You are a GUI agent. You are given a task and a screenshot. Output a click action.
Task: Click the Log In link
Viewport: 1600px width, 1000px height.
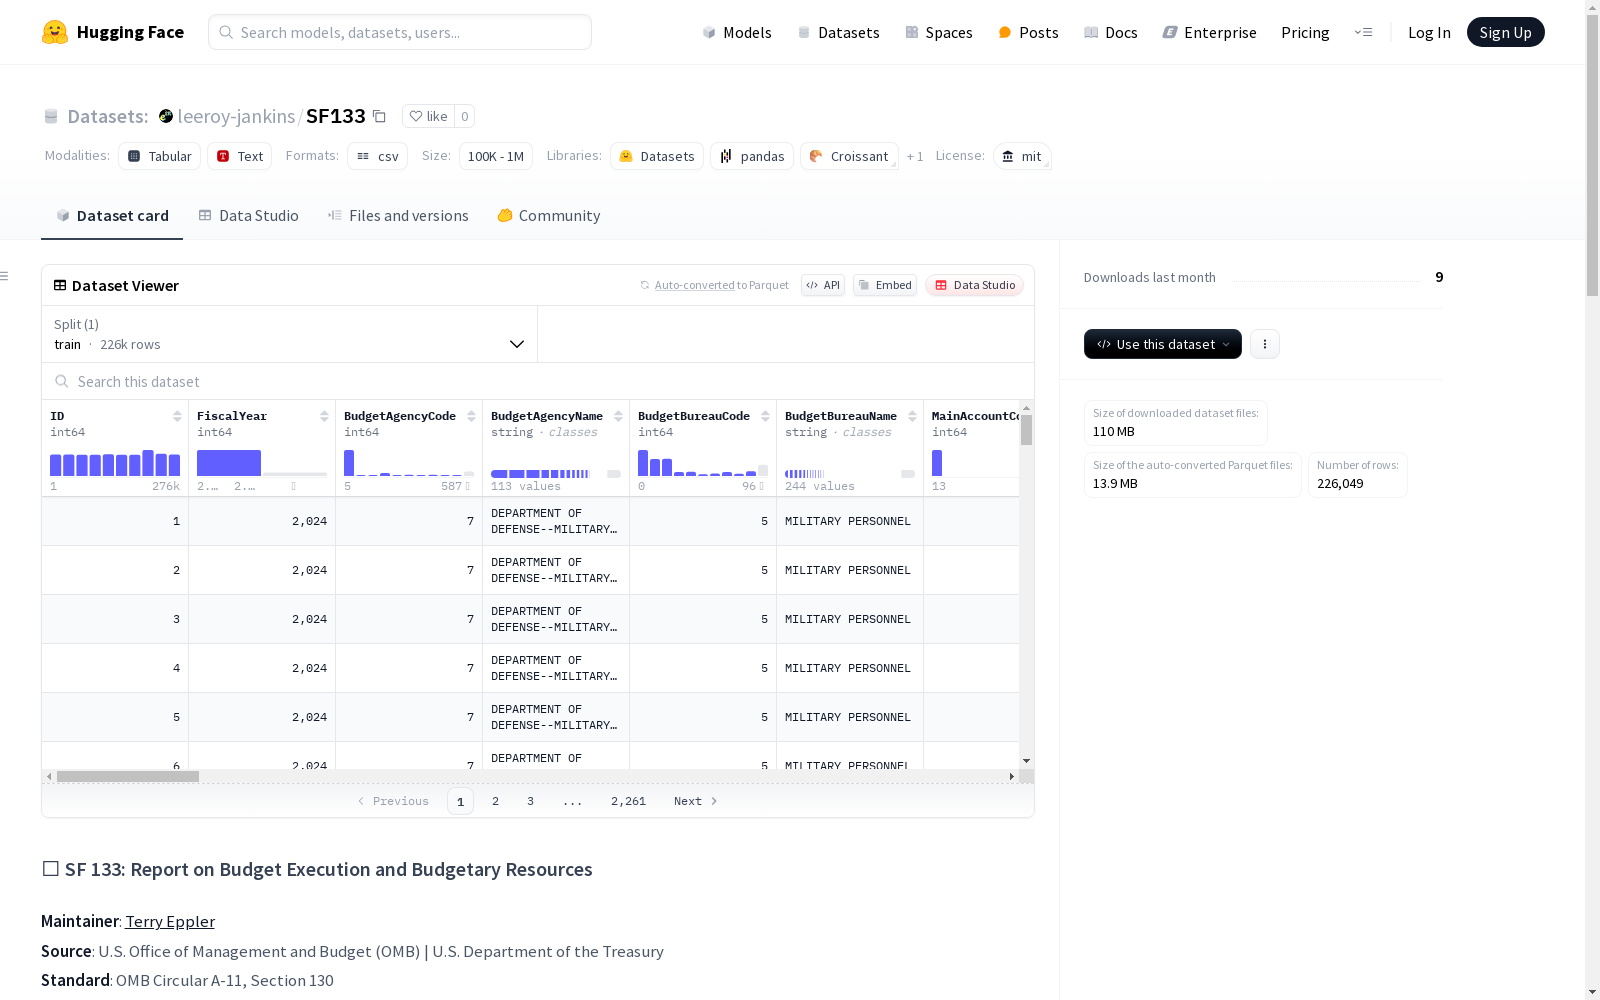pyautogui.click(x=1429, y=32)
